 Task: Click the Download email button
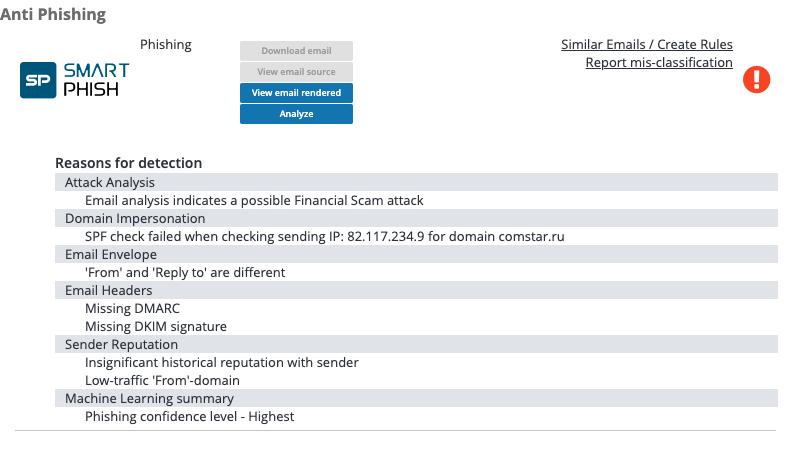(296, 51)
